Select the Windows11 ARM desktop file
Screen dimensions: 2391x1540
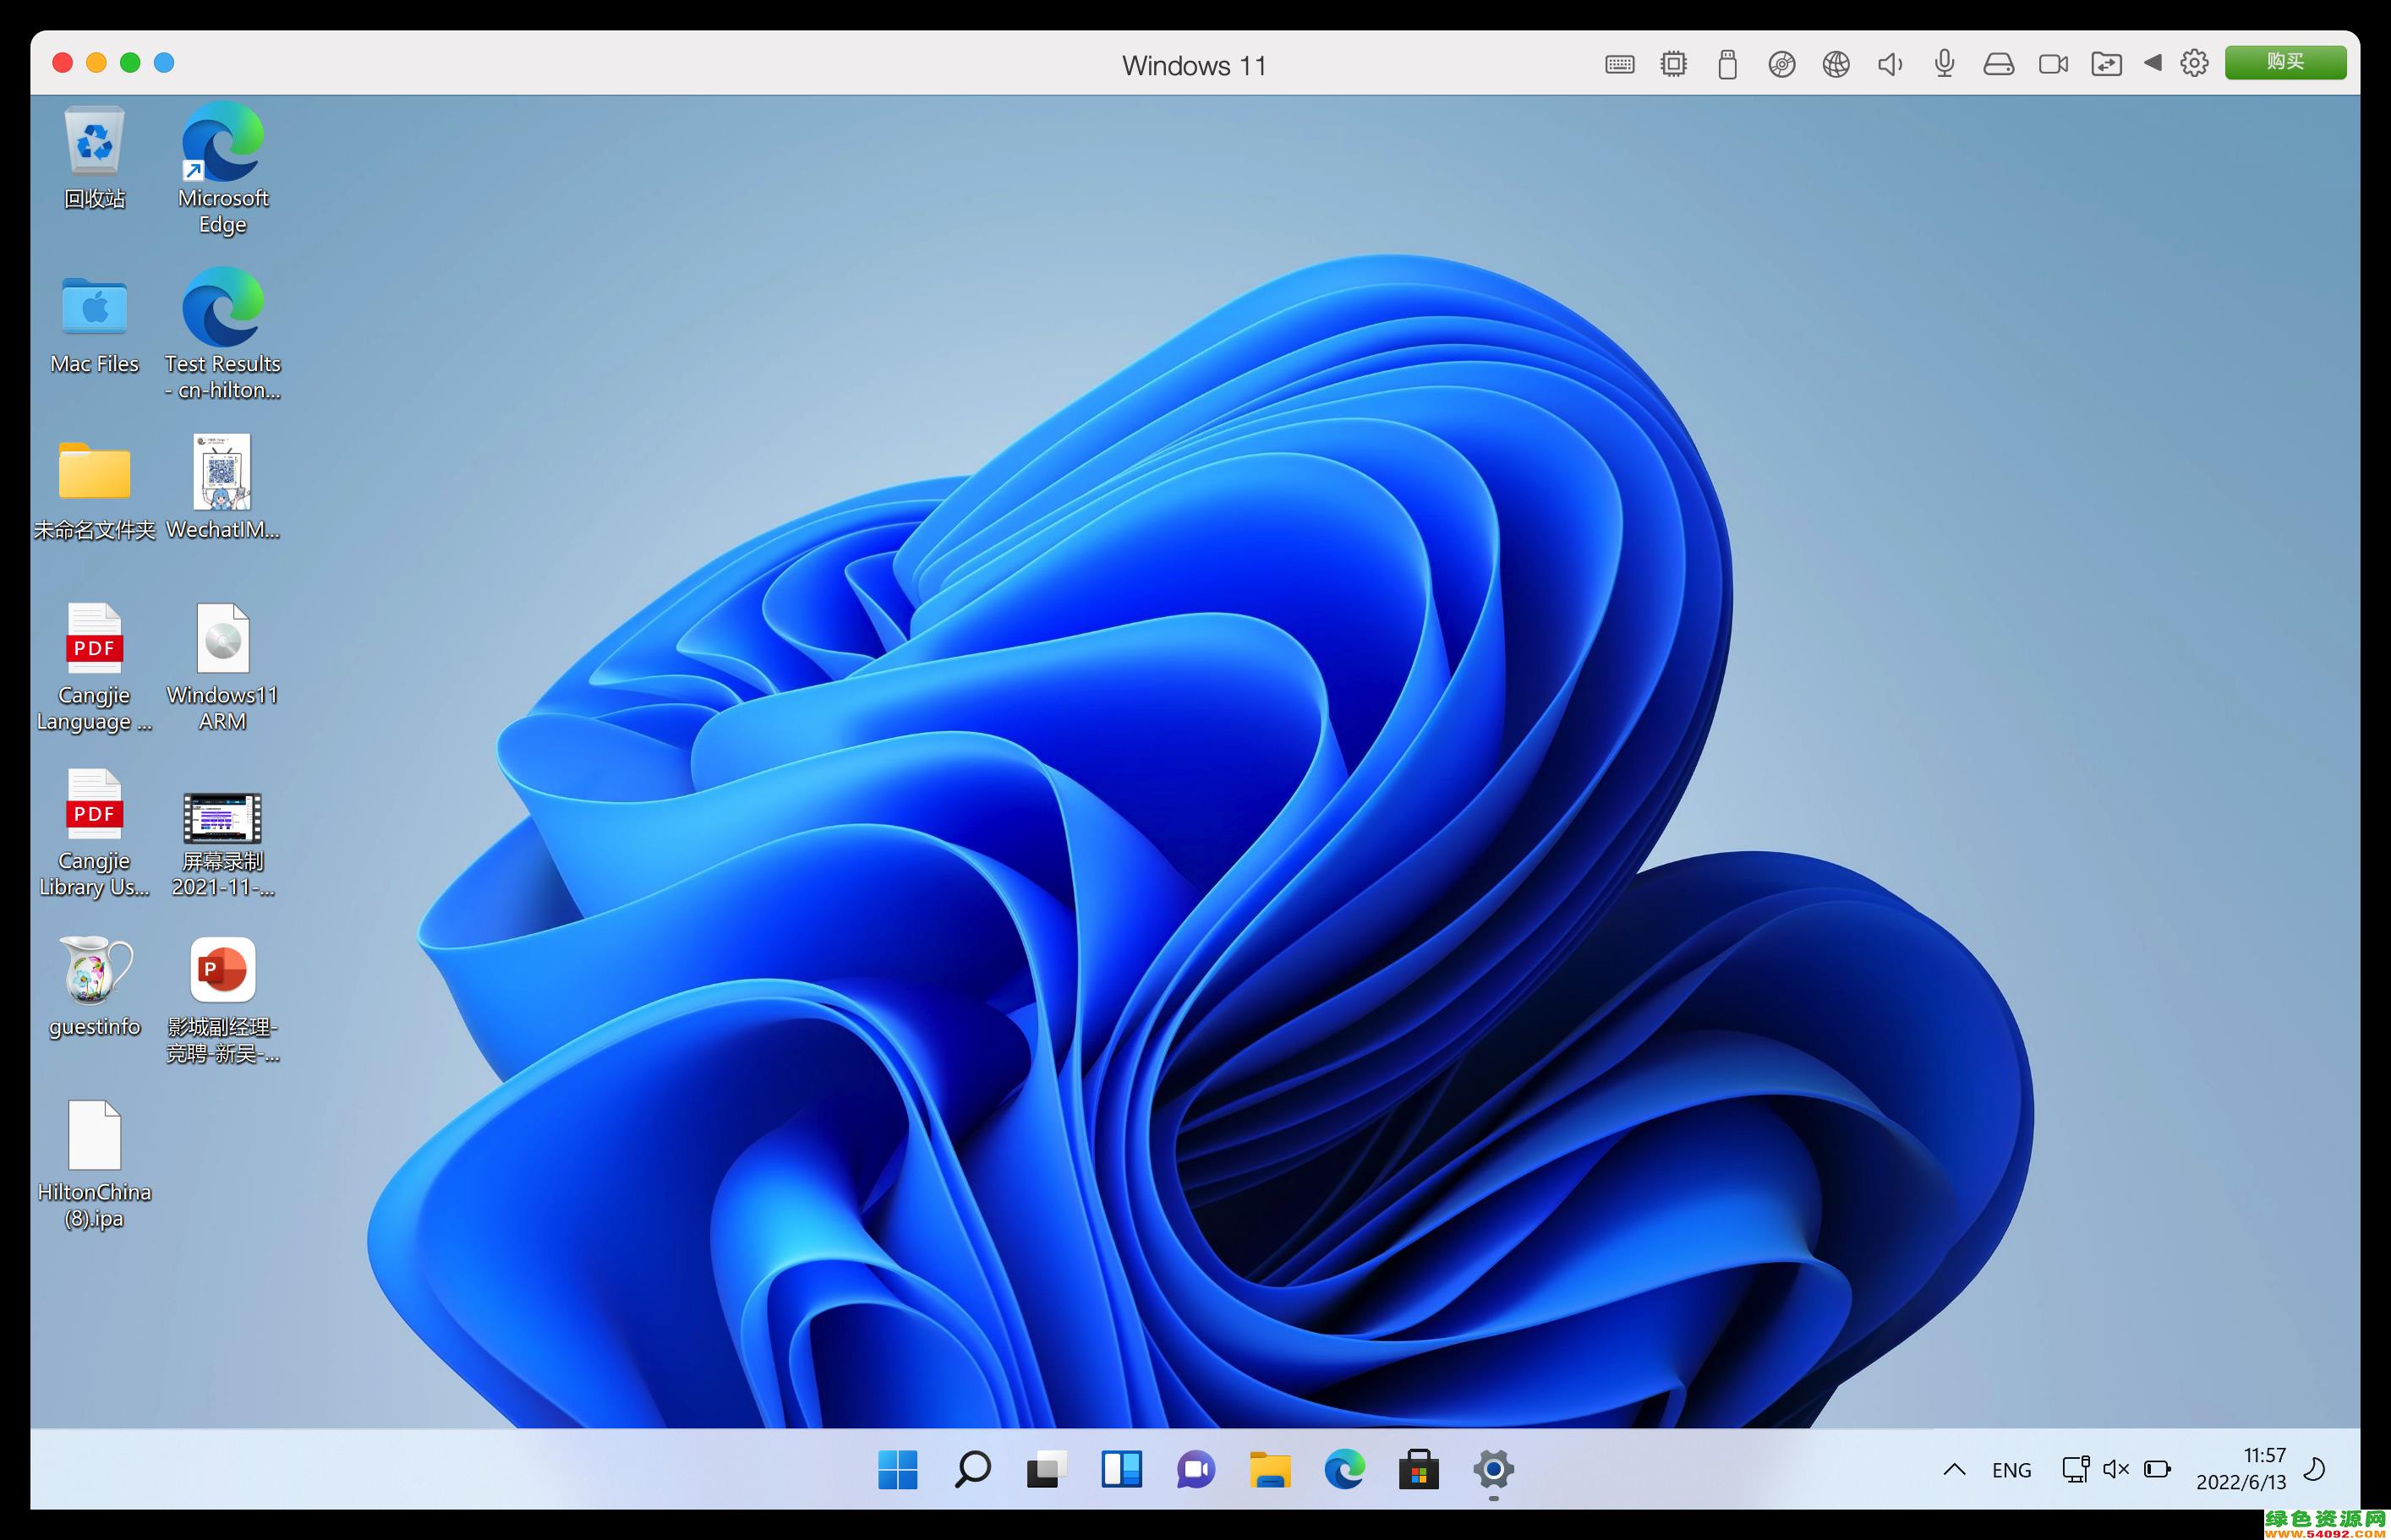pos(222,666)
